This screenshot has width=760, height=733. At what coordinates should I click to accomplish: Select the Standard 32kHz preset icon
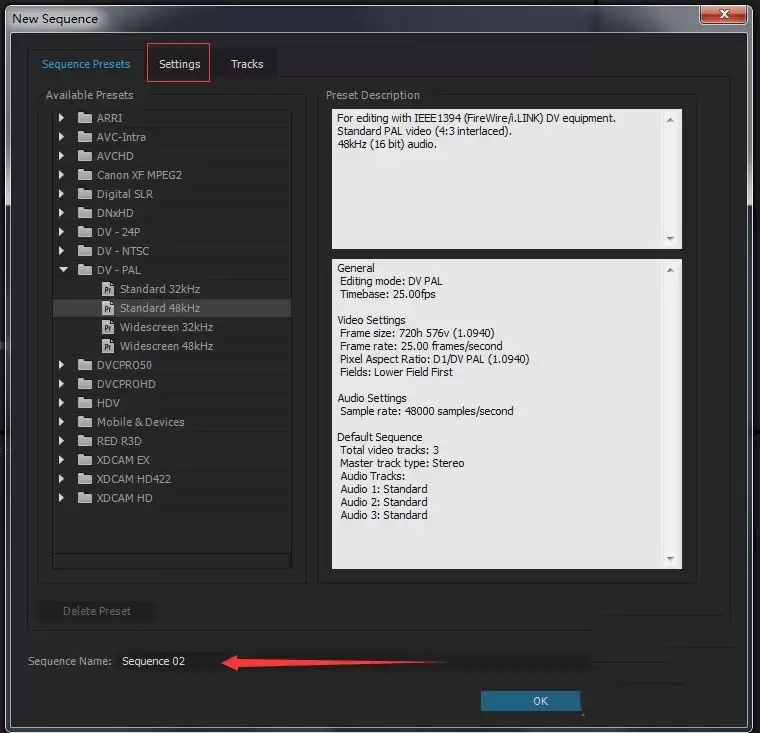(x=108, y=289)
